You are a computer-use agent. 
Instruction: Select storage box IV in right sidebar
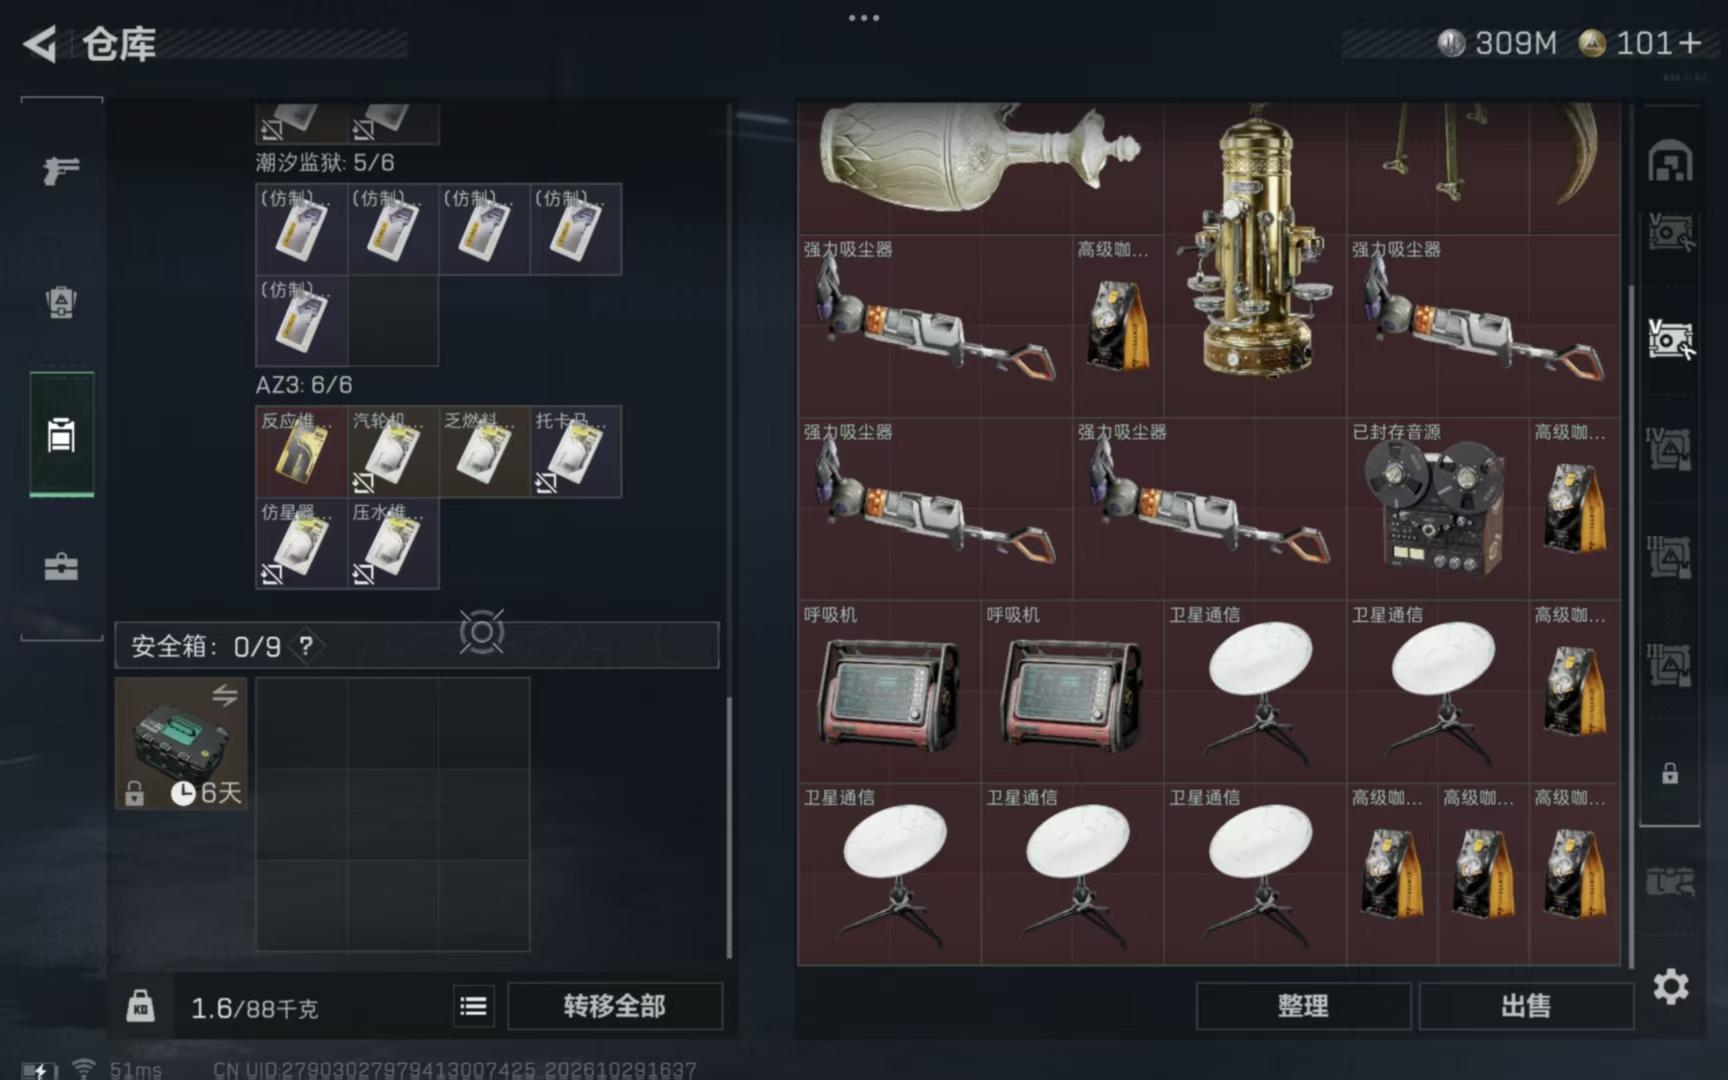[1670, 449]
